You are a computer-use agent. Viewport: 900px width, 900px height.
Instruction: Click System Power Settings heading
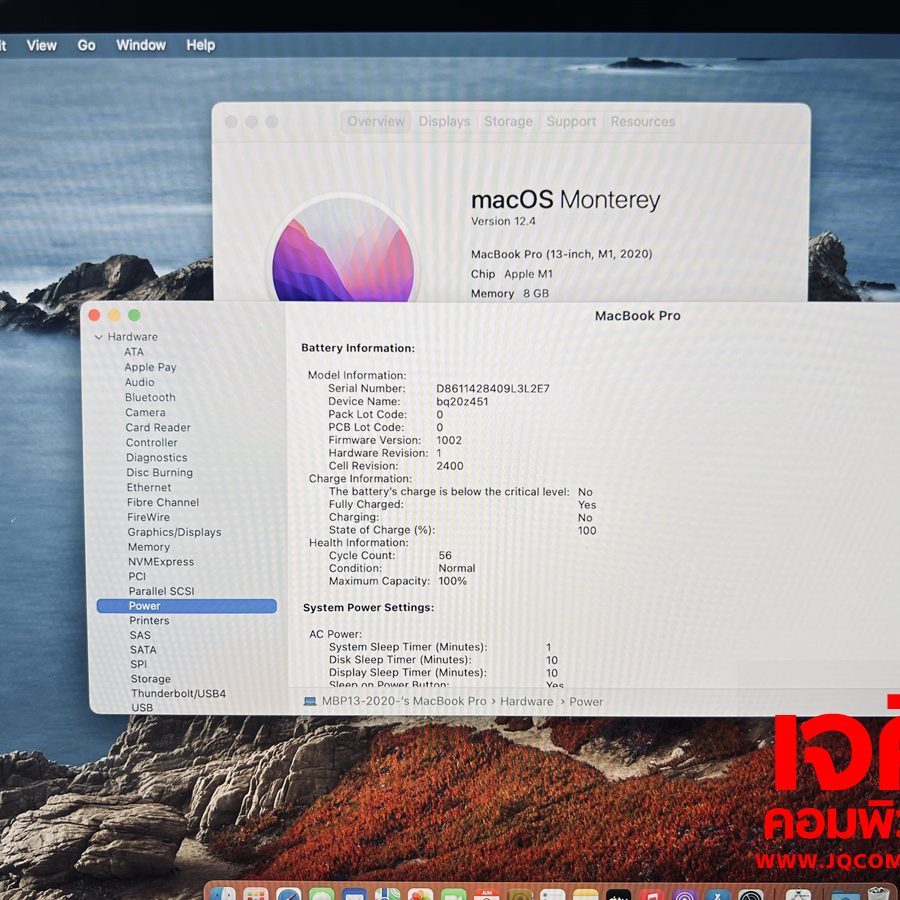tap(368, 607)
